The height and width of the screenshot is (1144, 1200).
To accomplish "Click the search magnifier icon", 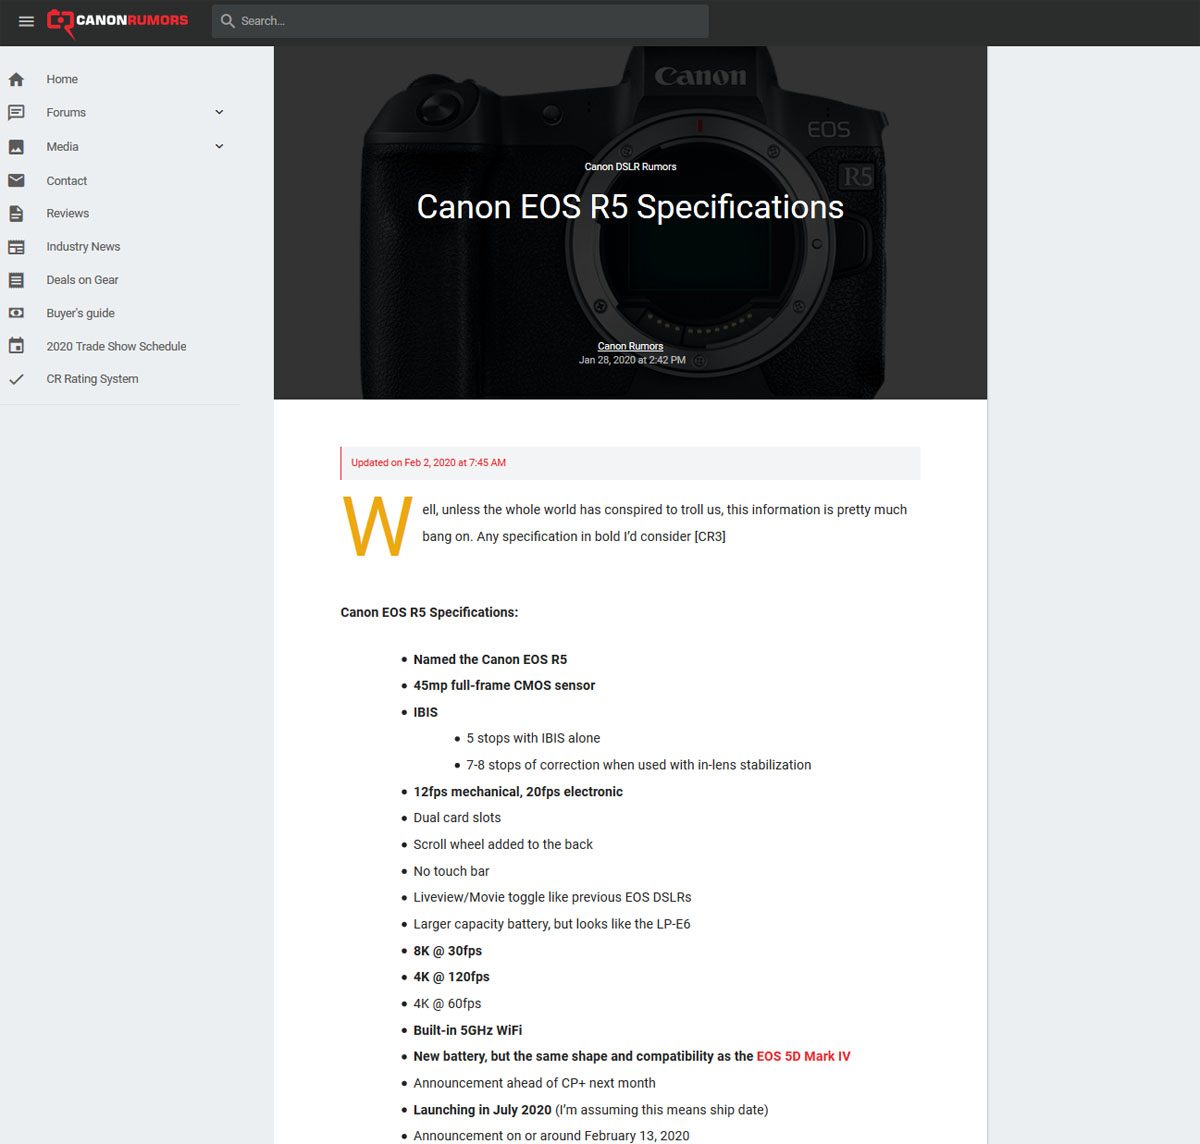I will 228,21.
